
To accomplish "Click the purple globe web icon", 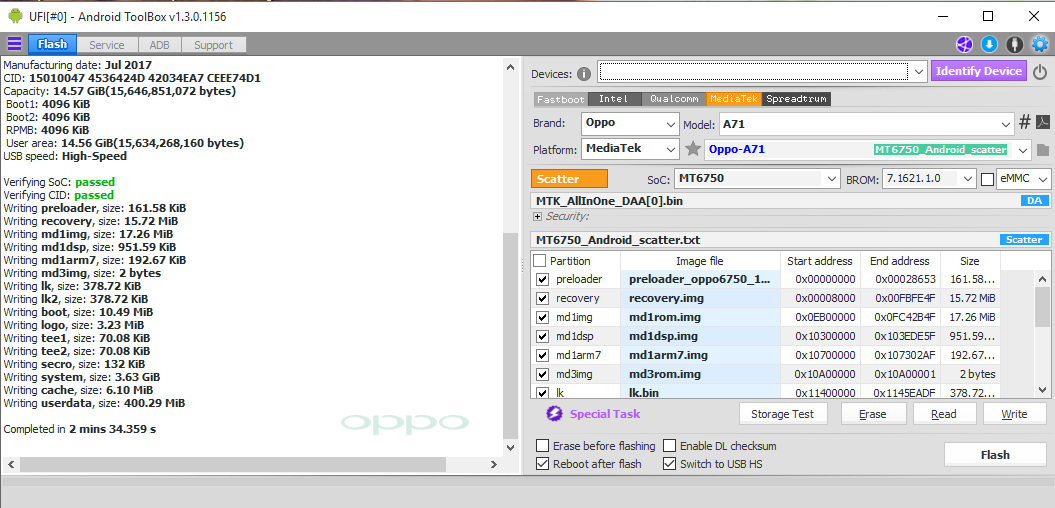I will pos(964,44).
